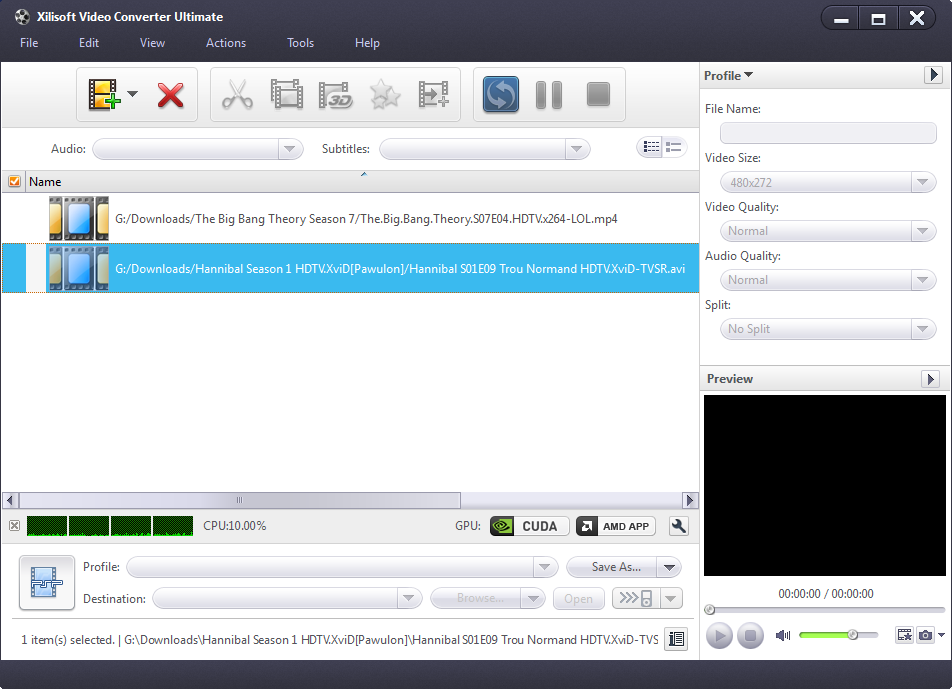Open the Actions menu
Viewport: 952px width, 689px height.
point(226,42)
